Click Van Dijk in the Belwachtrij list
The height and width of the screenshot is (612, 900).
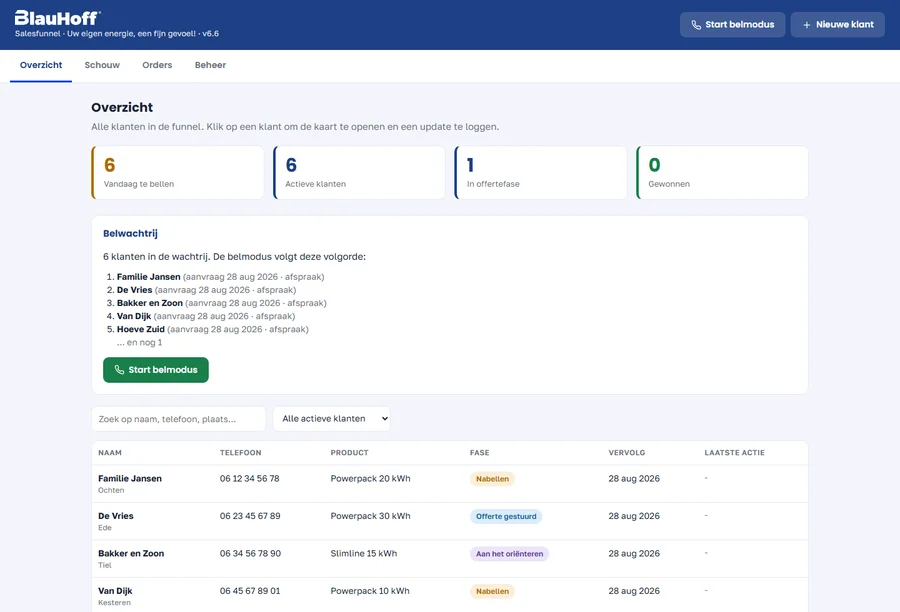coord(134,316)
